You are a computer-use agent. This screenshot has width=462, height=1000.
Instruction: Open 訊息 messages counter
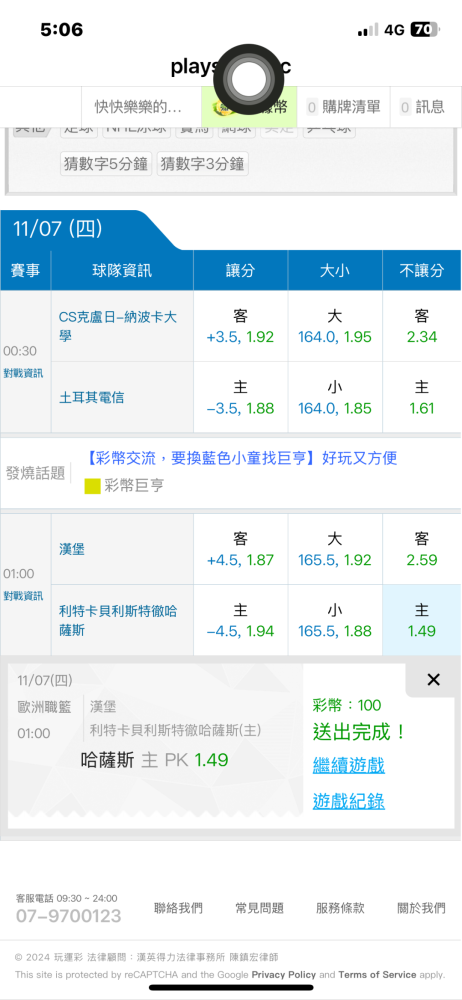pos(422,107)
